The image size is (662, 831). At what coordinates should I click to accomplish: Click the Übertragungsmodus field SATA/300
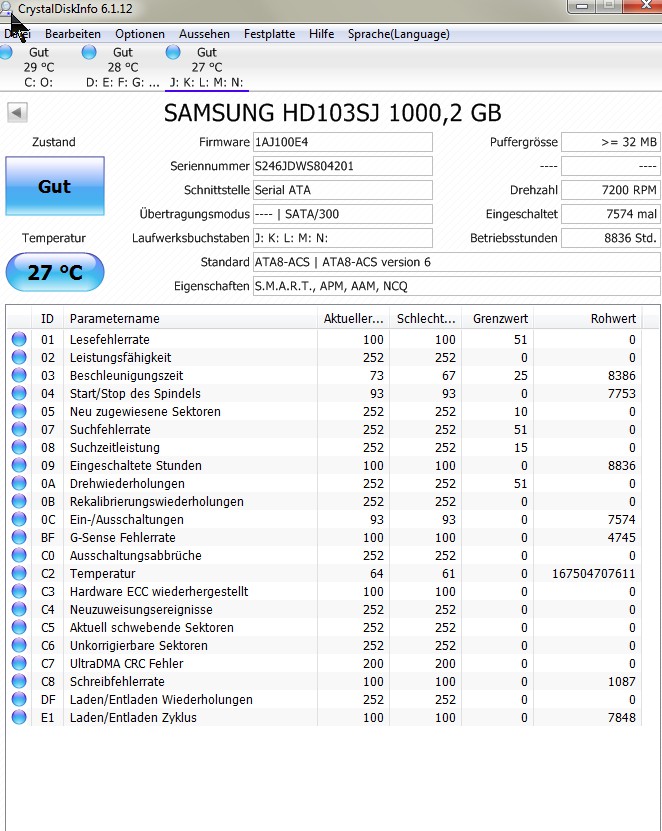342,214
